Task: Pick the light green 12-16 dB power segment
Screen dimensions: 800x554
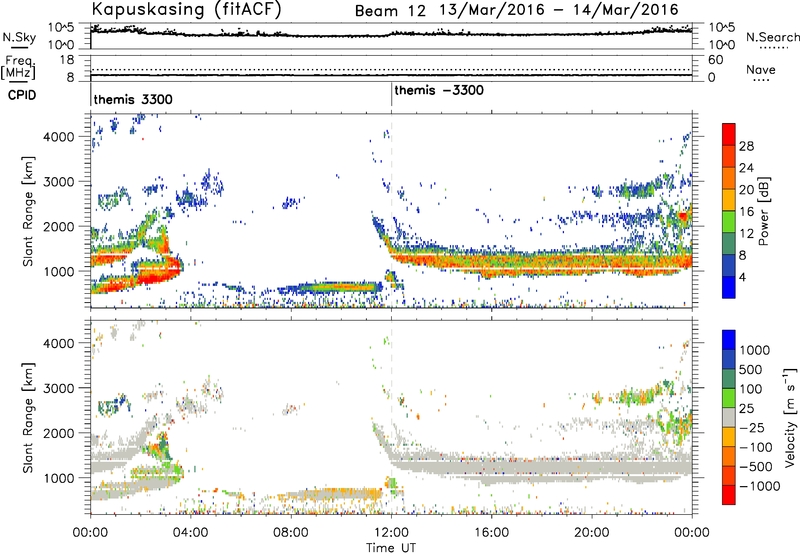Action: click(x=729, y=221)
